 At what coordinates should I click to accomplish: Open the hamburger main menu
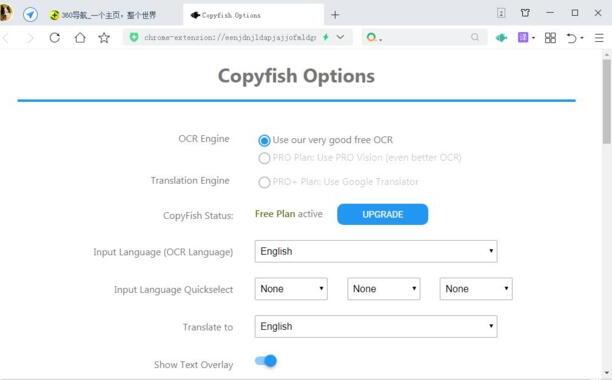click(x=599, y=38)
